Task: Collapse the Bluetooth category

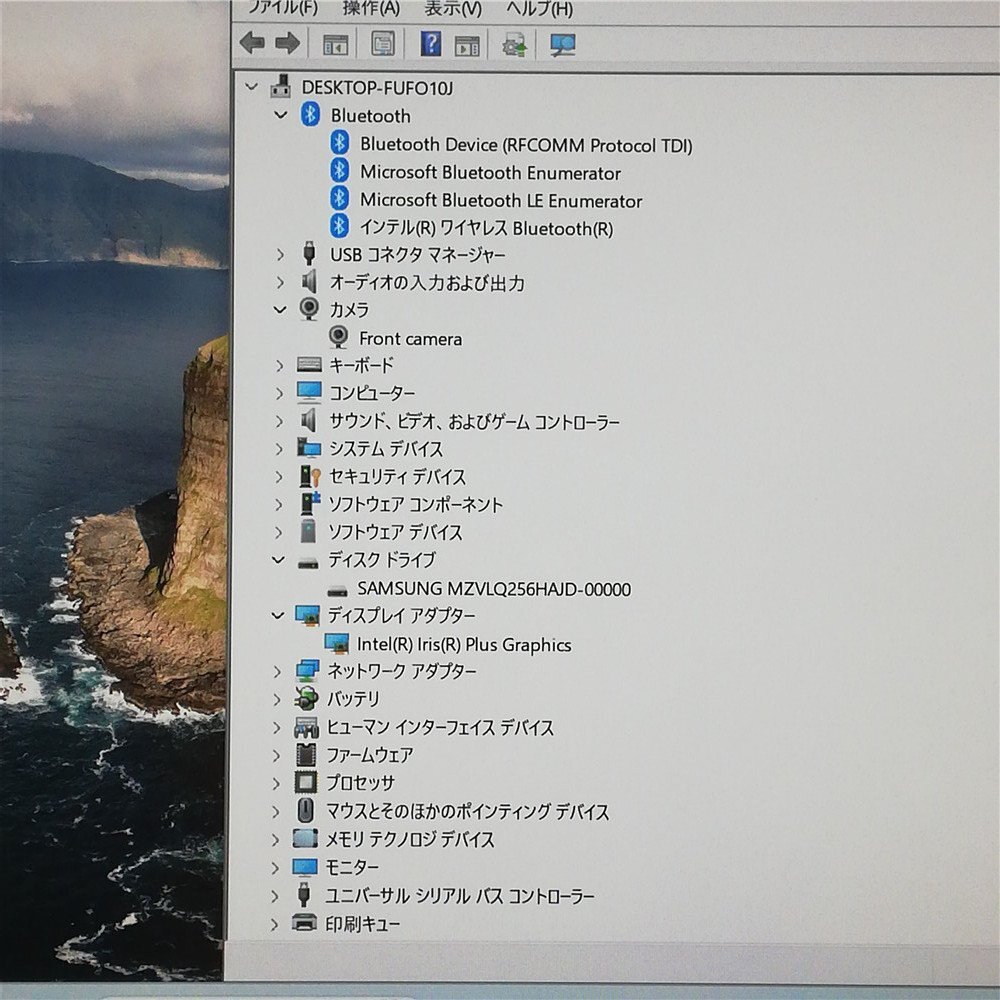Action: (x=281, y=116)
